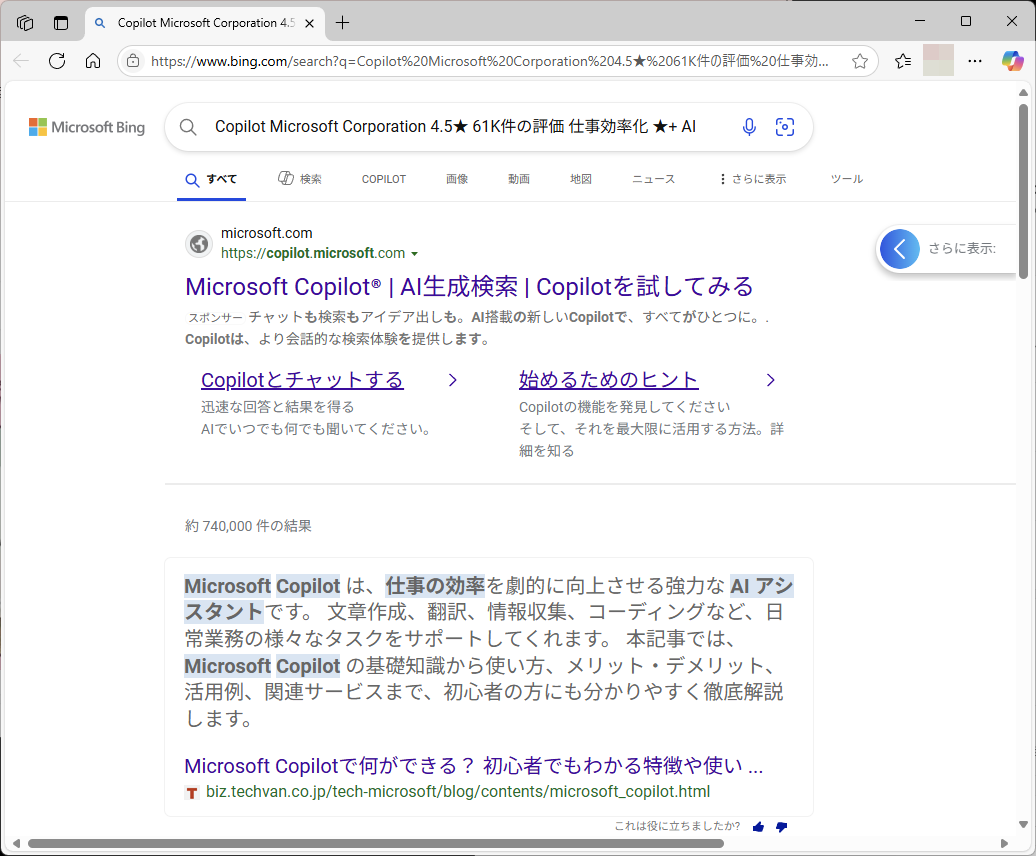Toggle the favorite star for this page
This screenshot has width=1036, height=856.
[x=860, y=60]
